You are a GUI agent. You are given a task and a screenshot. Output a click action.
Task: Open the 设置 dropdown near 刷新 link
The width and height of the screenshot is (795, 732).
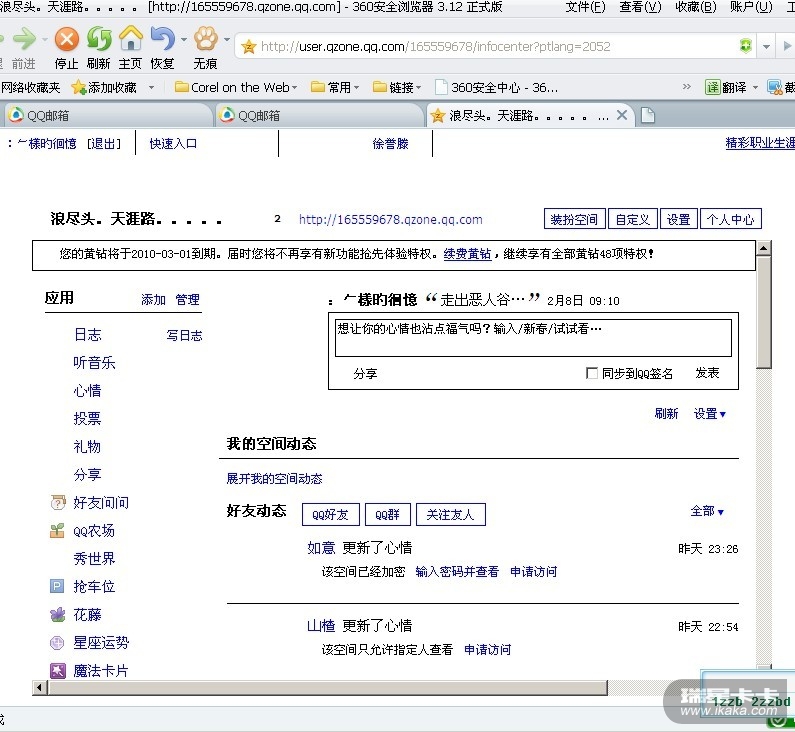(710, 414)
